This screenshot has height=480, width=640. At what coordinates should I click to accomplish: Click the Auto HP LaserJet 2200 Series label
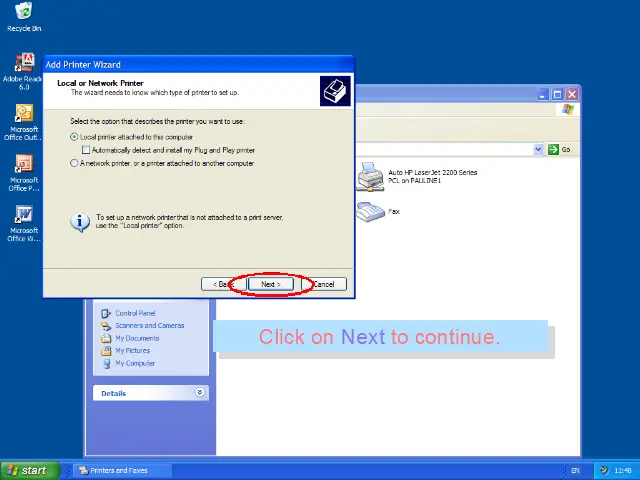pos(433,176)
